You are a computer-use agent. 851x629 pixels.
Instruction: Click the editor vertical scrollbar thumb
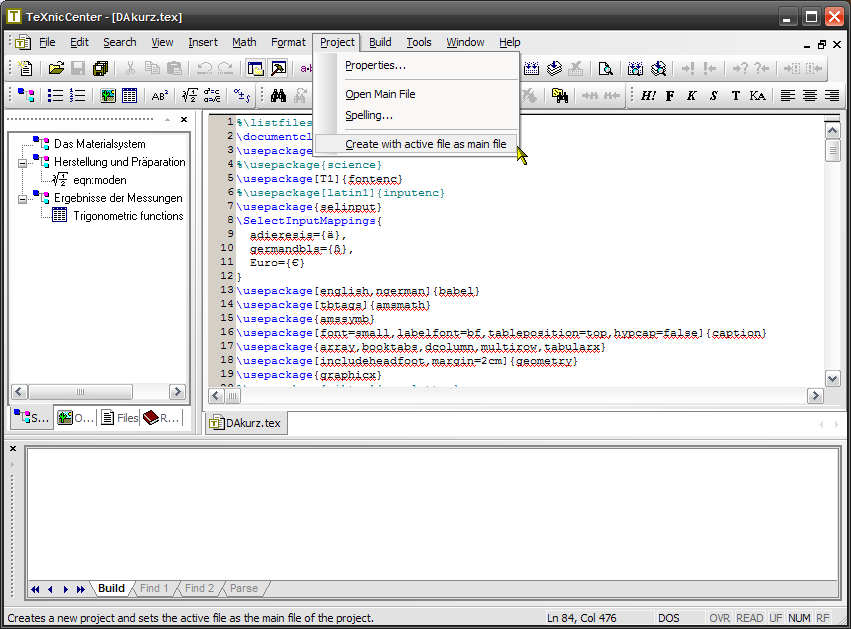(833, 150)
